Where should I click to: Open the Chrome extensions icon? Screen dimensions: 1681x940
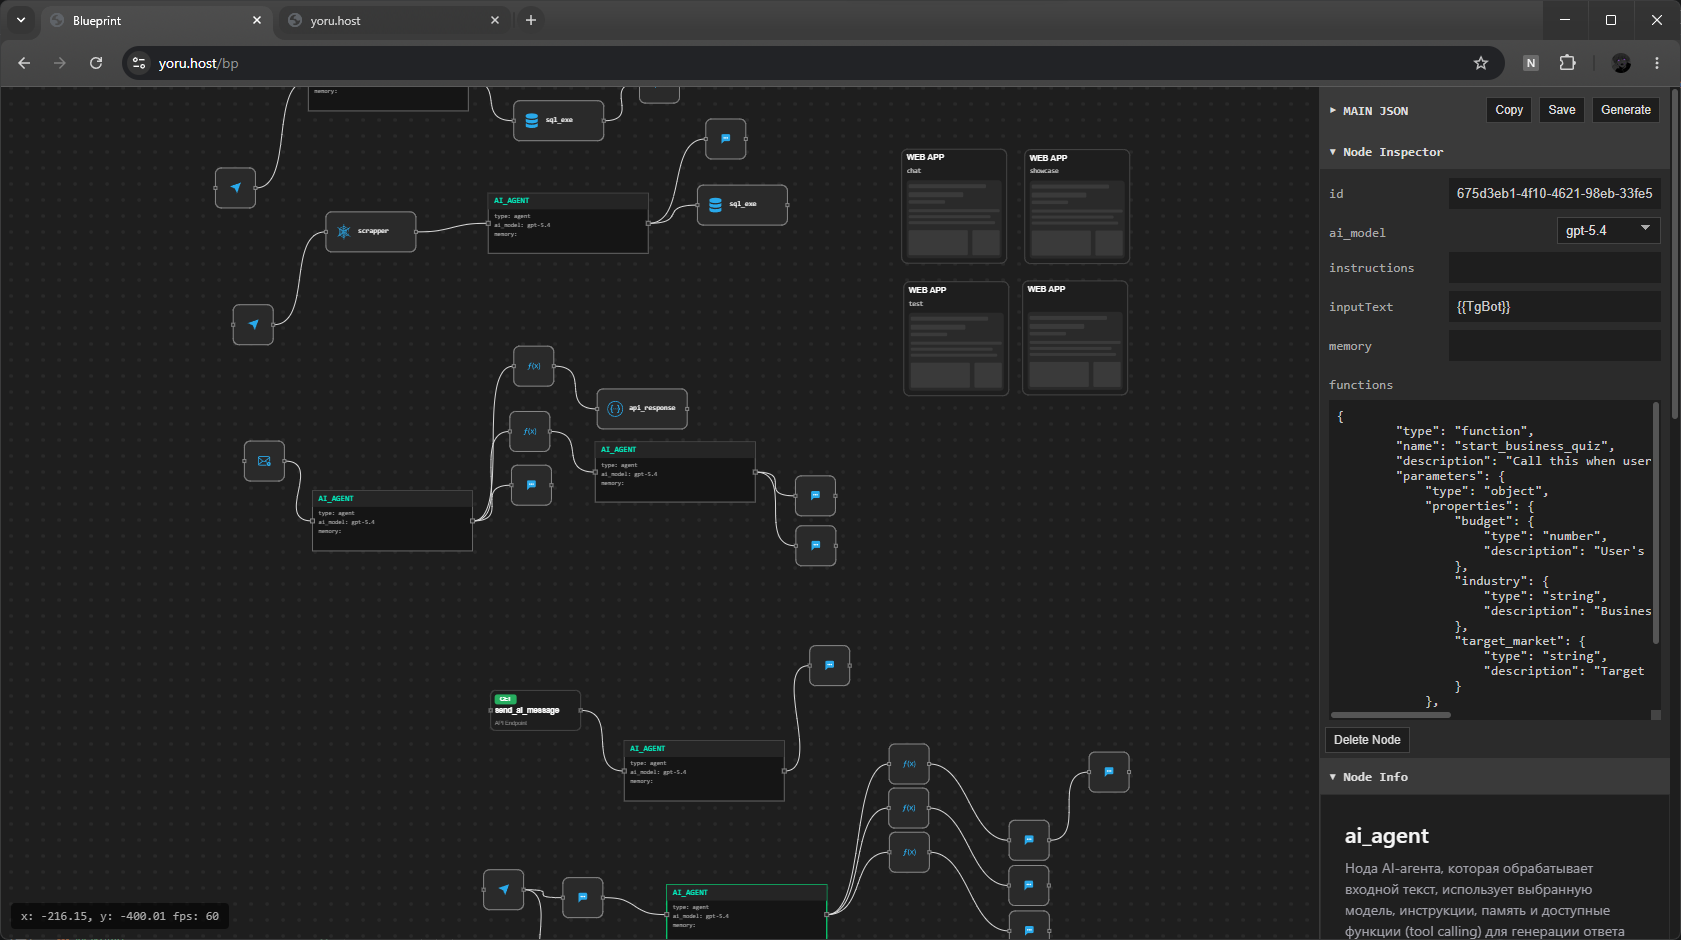1567,63
